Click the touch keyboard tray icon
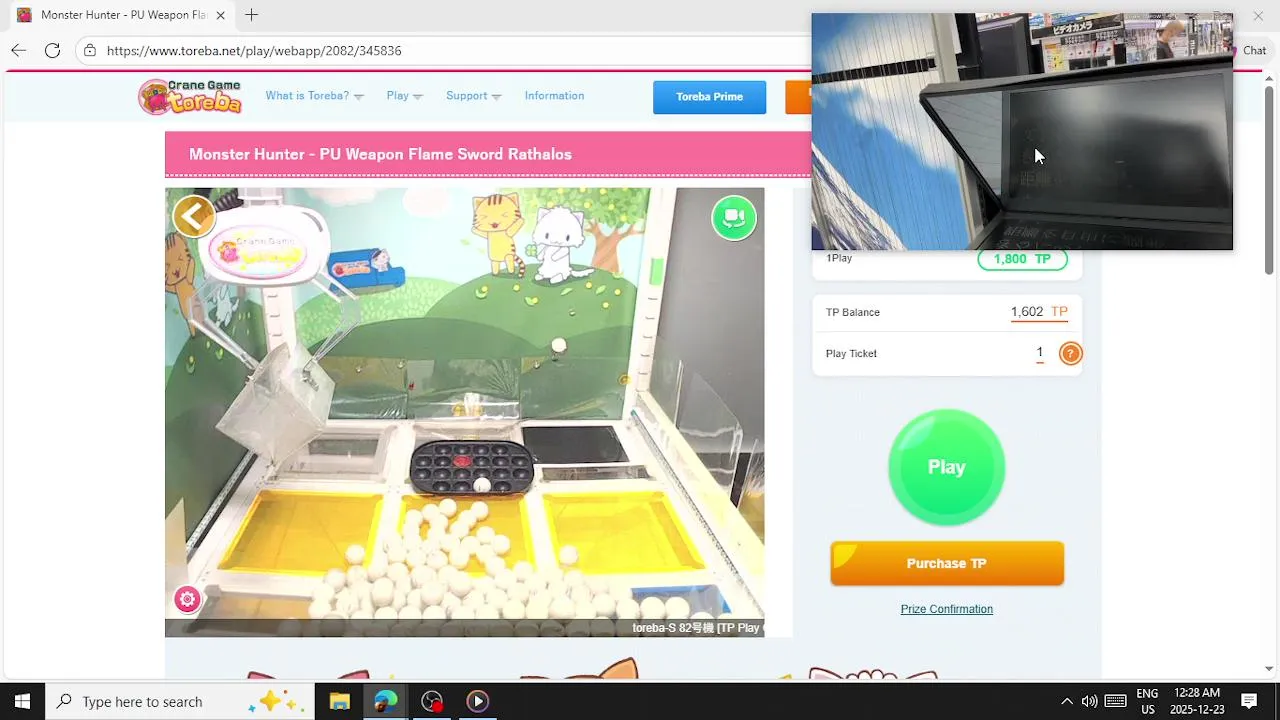 pyautogui.click(x=1116, y=701)
